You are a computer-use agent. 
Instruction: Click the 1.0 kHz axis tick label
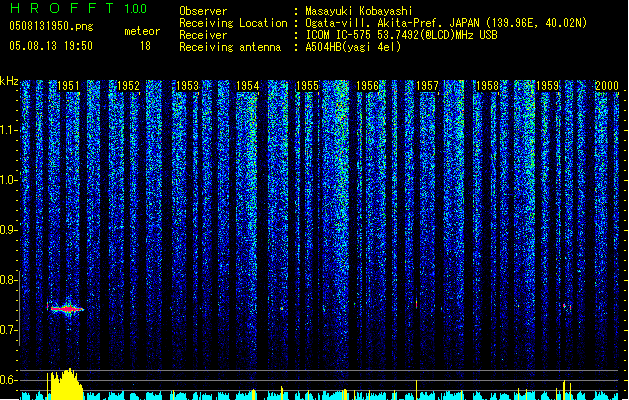(7, 180)
